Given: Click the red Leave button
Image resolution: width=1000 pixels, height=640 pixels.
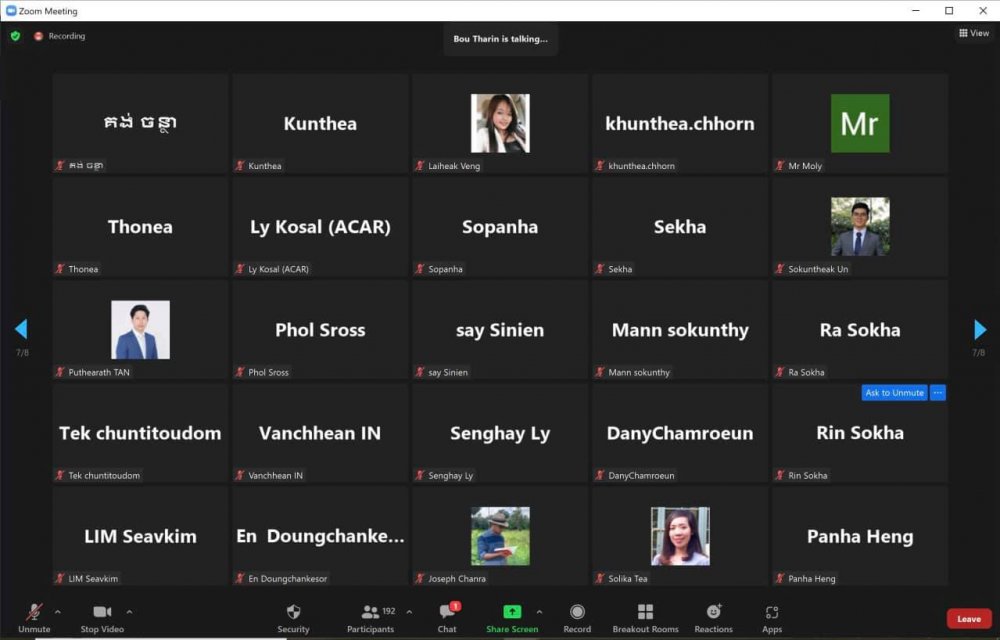Looking at the screenshot, I should pos(968,619).
